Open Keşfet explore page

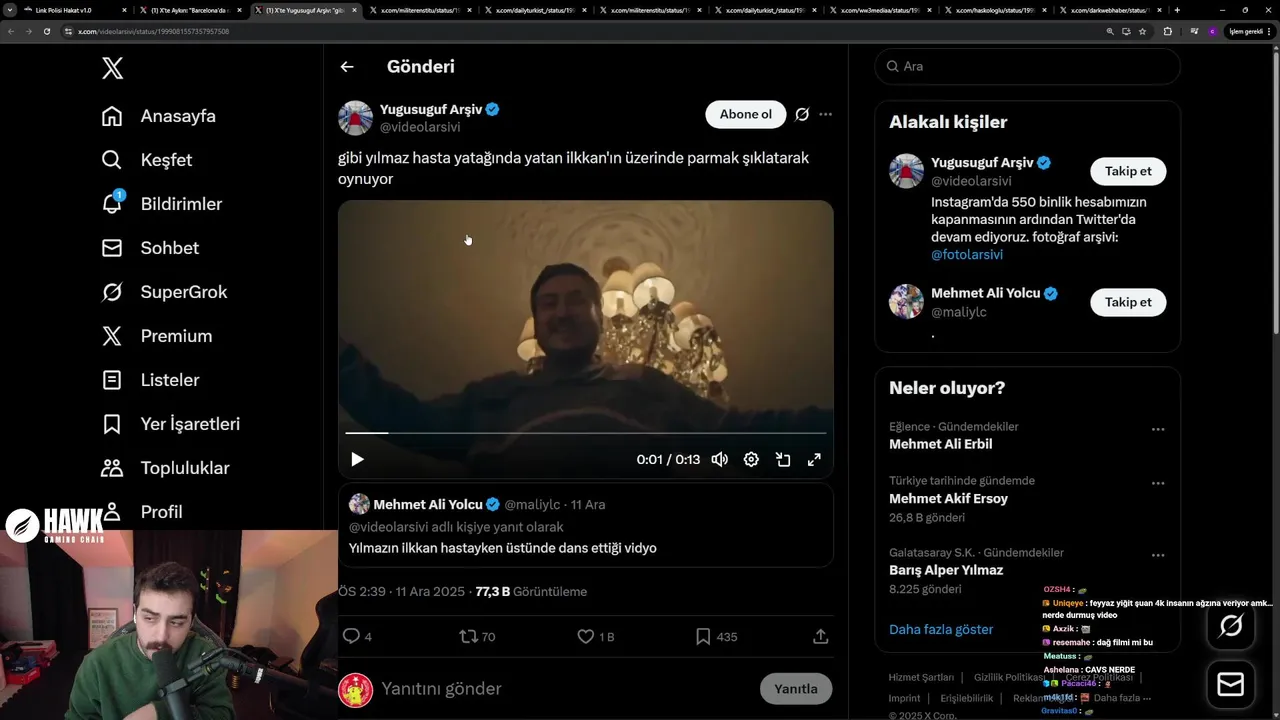coord(147,160)
